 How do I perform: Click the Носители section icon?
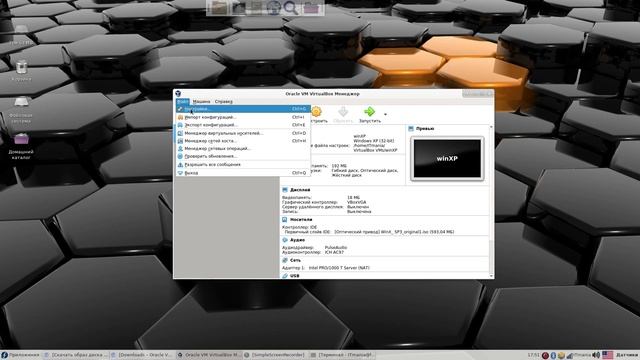pos(285,220)
